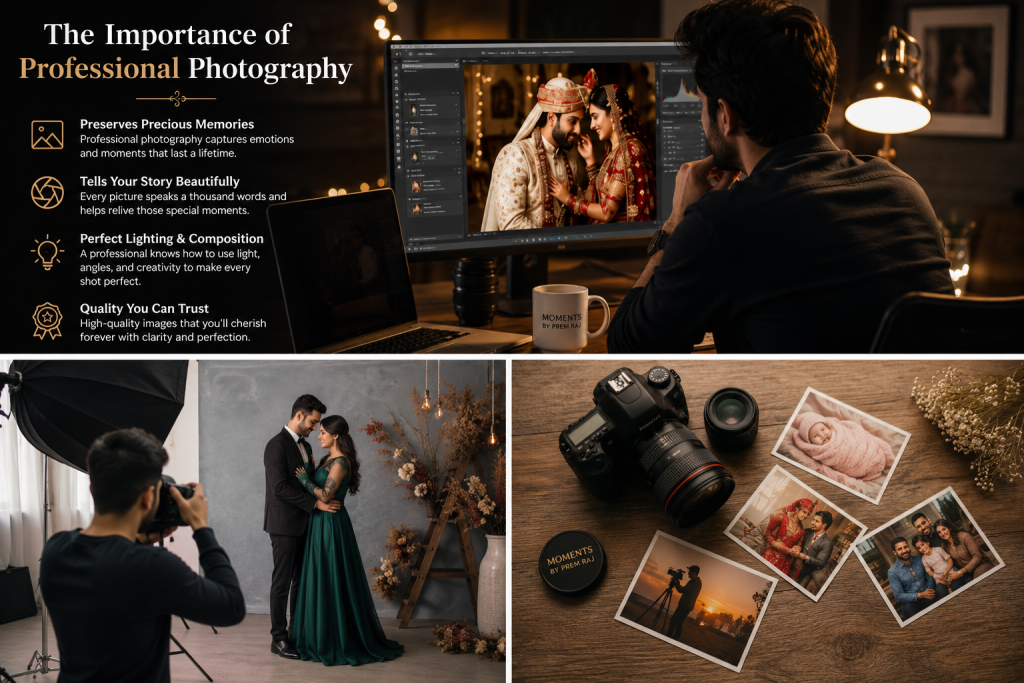This screenshot has height=683, width=1024.
Task: Click the lightbulb icon beside Perfect Lighting
Action: pos(47,252)
